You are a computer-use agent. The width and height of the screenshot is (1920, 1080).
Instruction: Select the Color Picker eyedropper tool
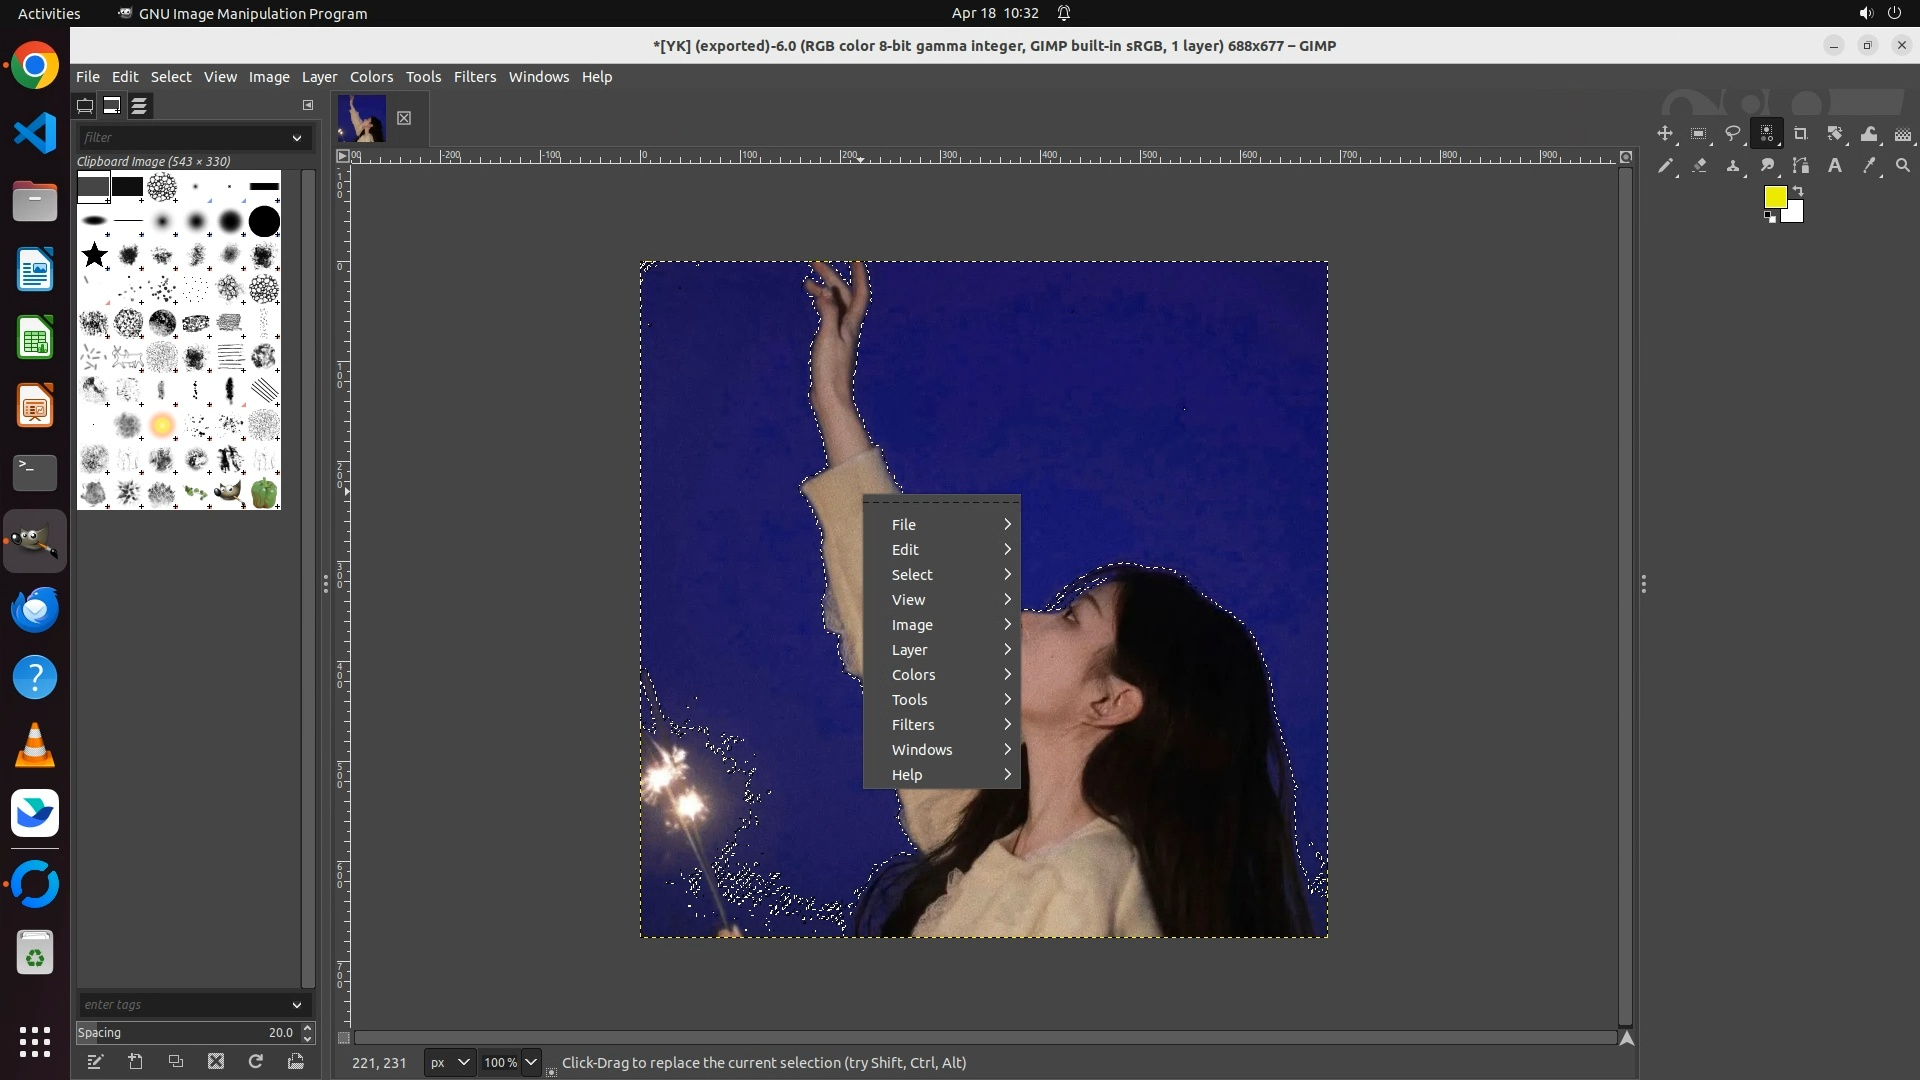pos(1869,166)
